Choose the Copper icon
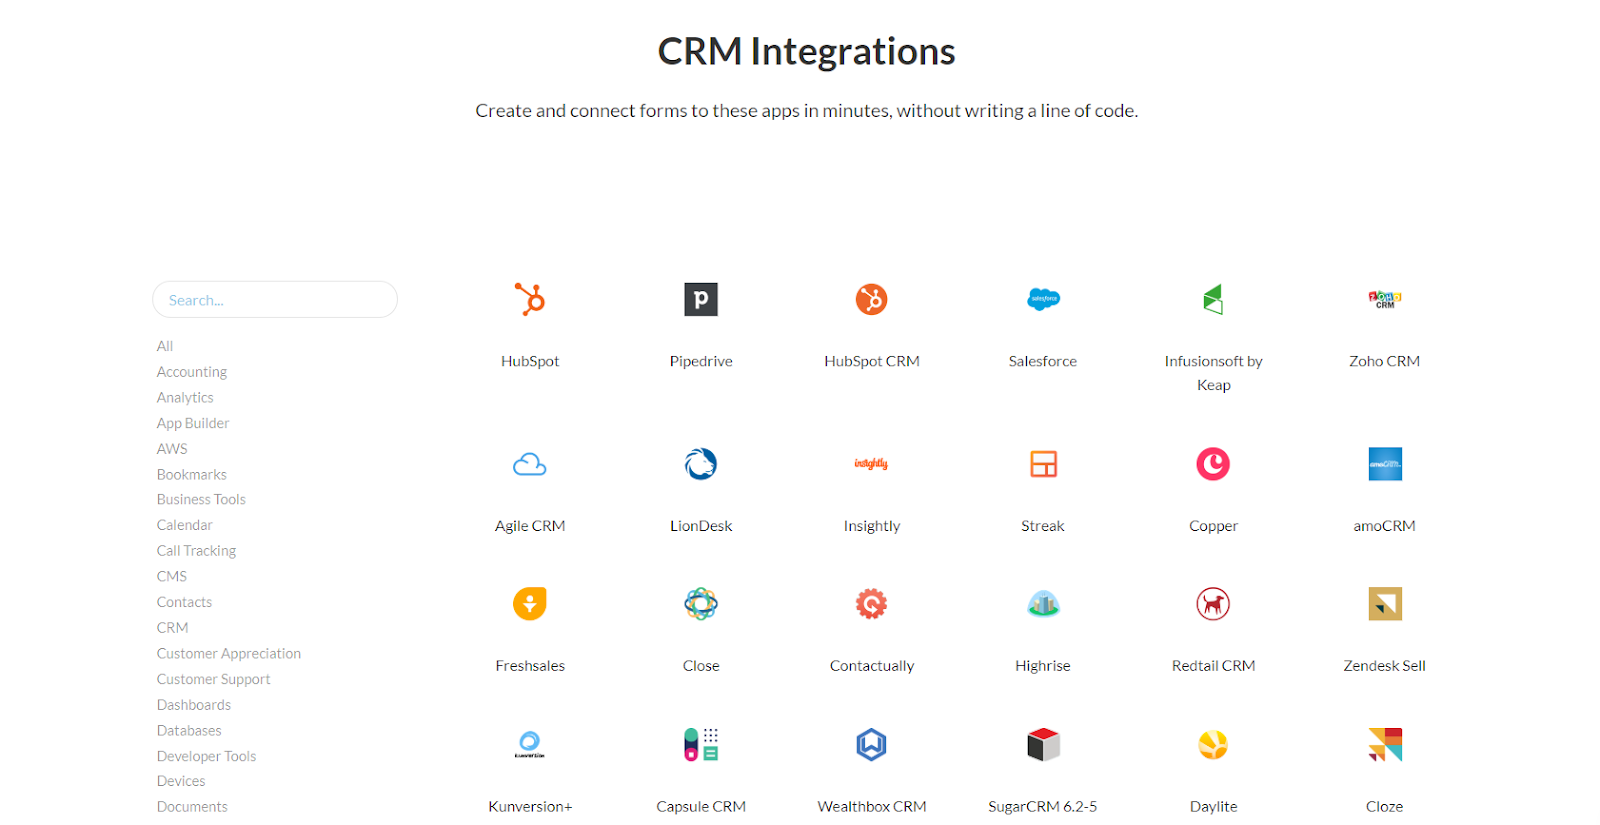This screenshot has height=825, width=1600. [x=1213, y=464]
